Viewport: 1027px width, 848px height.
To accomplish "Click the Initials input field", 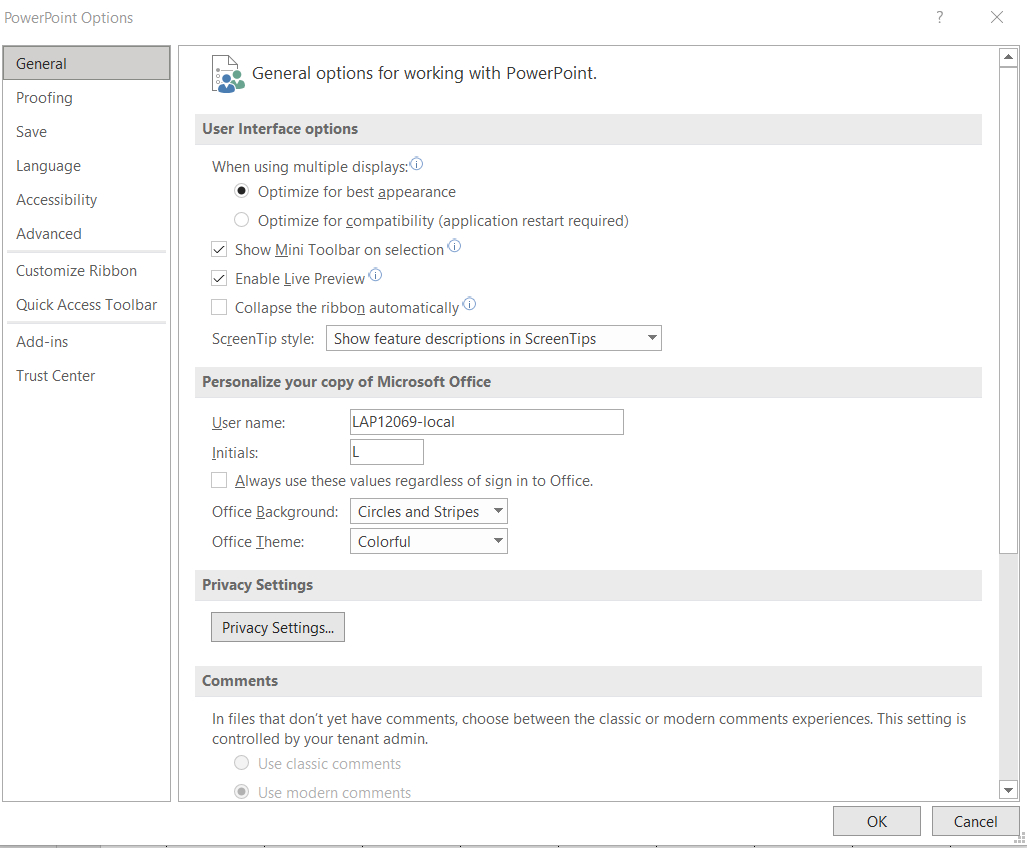I will (x=387, y=452).
